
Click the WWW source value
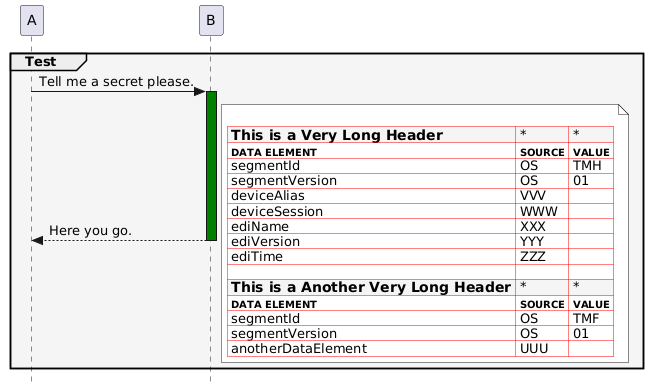538,211
